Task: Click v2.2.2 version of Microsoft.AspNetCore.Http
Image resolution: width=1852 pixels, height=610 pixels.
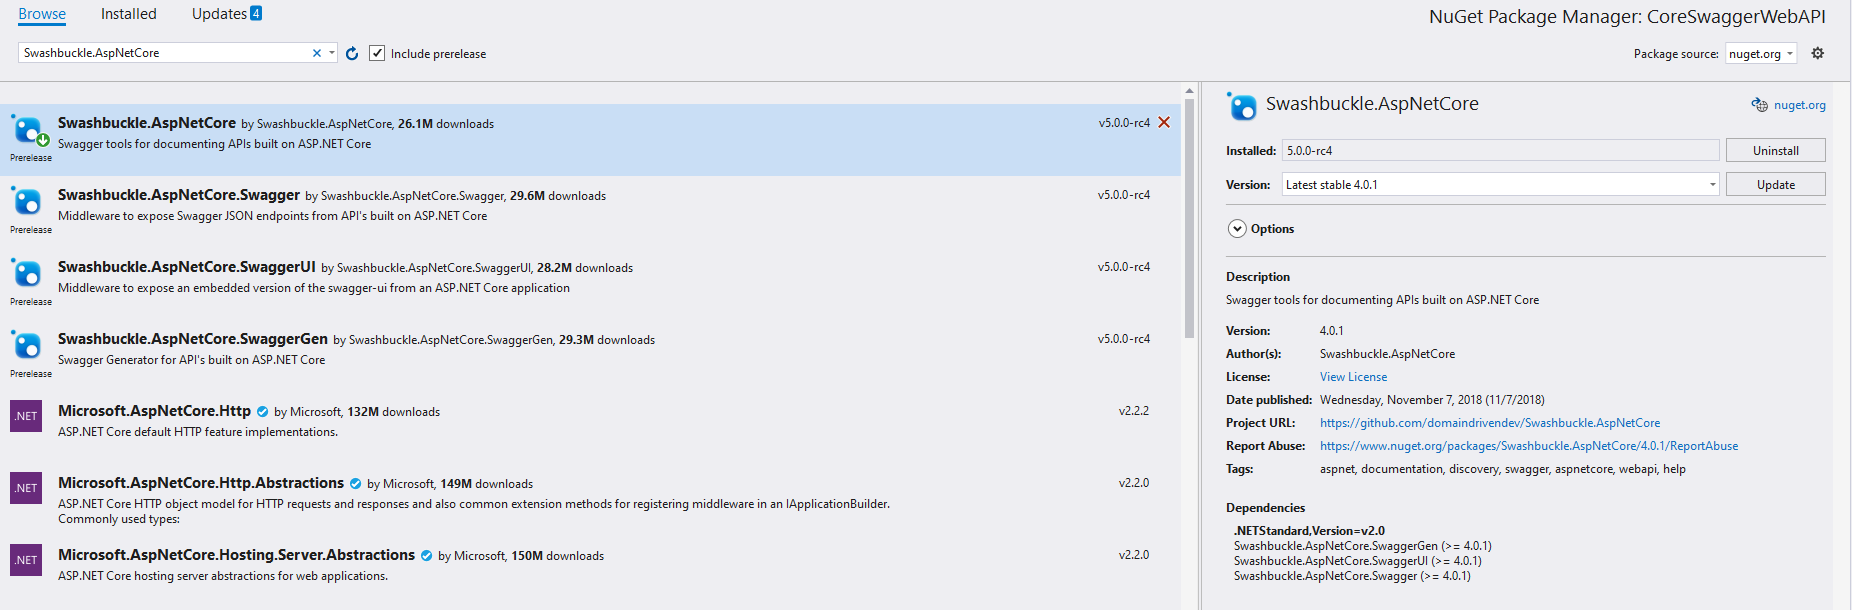Action: point(1134,411)
